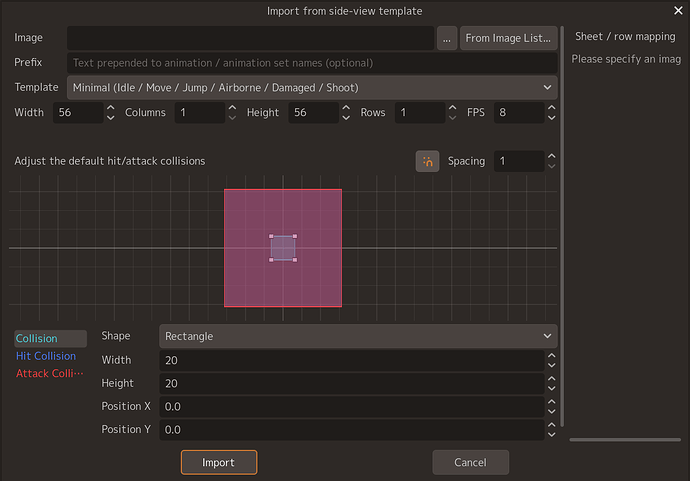Click the collision Width field showing 20
Viewport: 690px width, 481px height.
click(352, 360)
